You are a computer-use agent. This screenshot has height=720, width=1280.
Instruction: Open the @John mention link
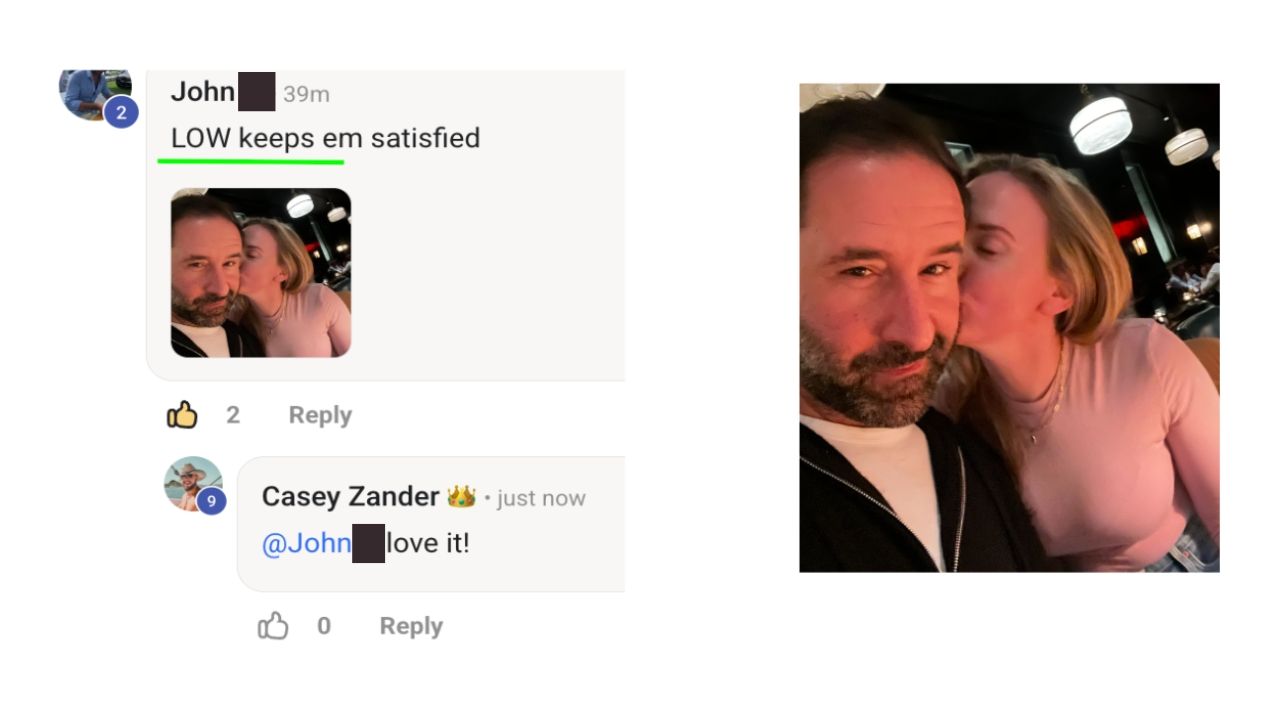tap(306, 544)
